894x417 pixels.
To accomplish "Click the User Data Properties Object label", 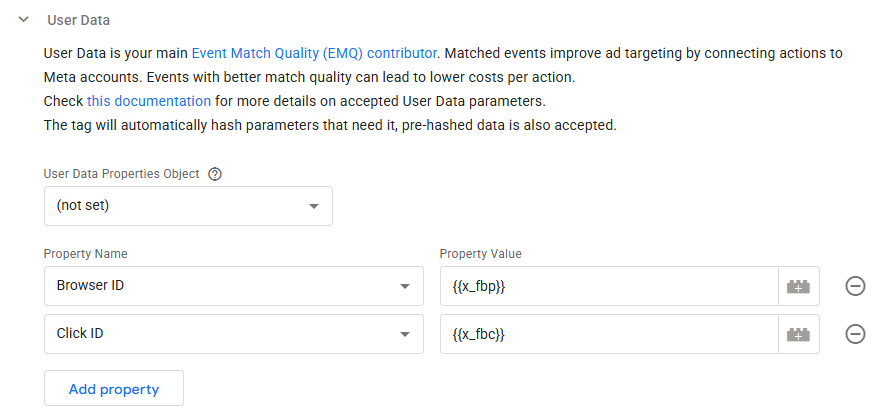I will click(122, 173).
